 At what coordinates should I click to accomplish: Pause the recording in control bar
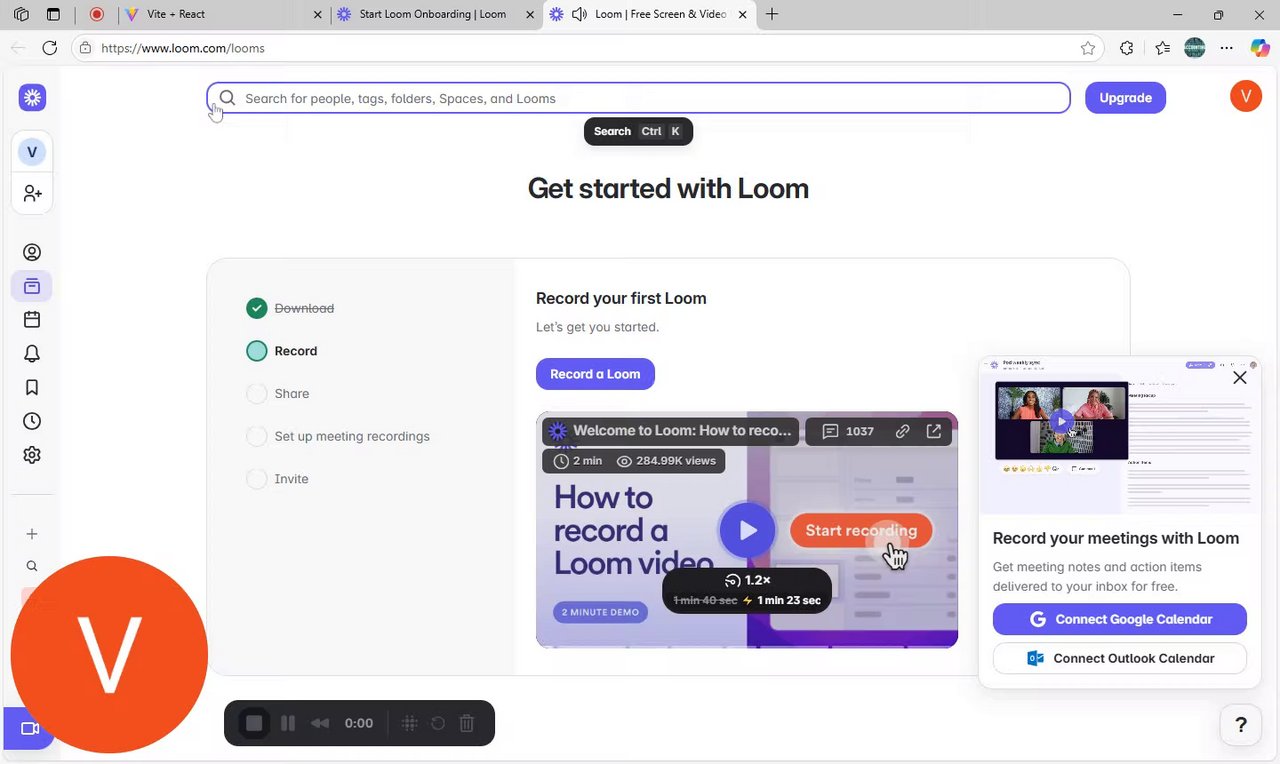tap(288, 723)
